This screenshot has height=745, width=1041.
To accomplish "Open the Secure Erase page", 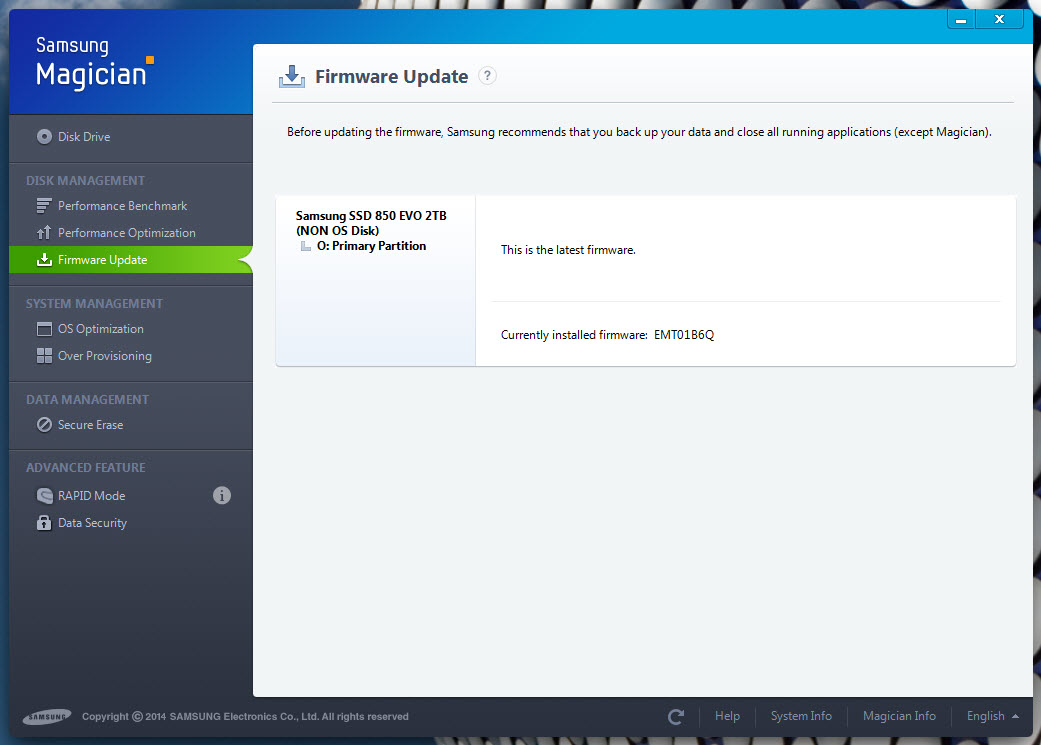I will tap(90, 425).
